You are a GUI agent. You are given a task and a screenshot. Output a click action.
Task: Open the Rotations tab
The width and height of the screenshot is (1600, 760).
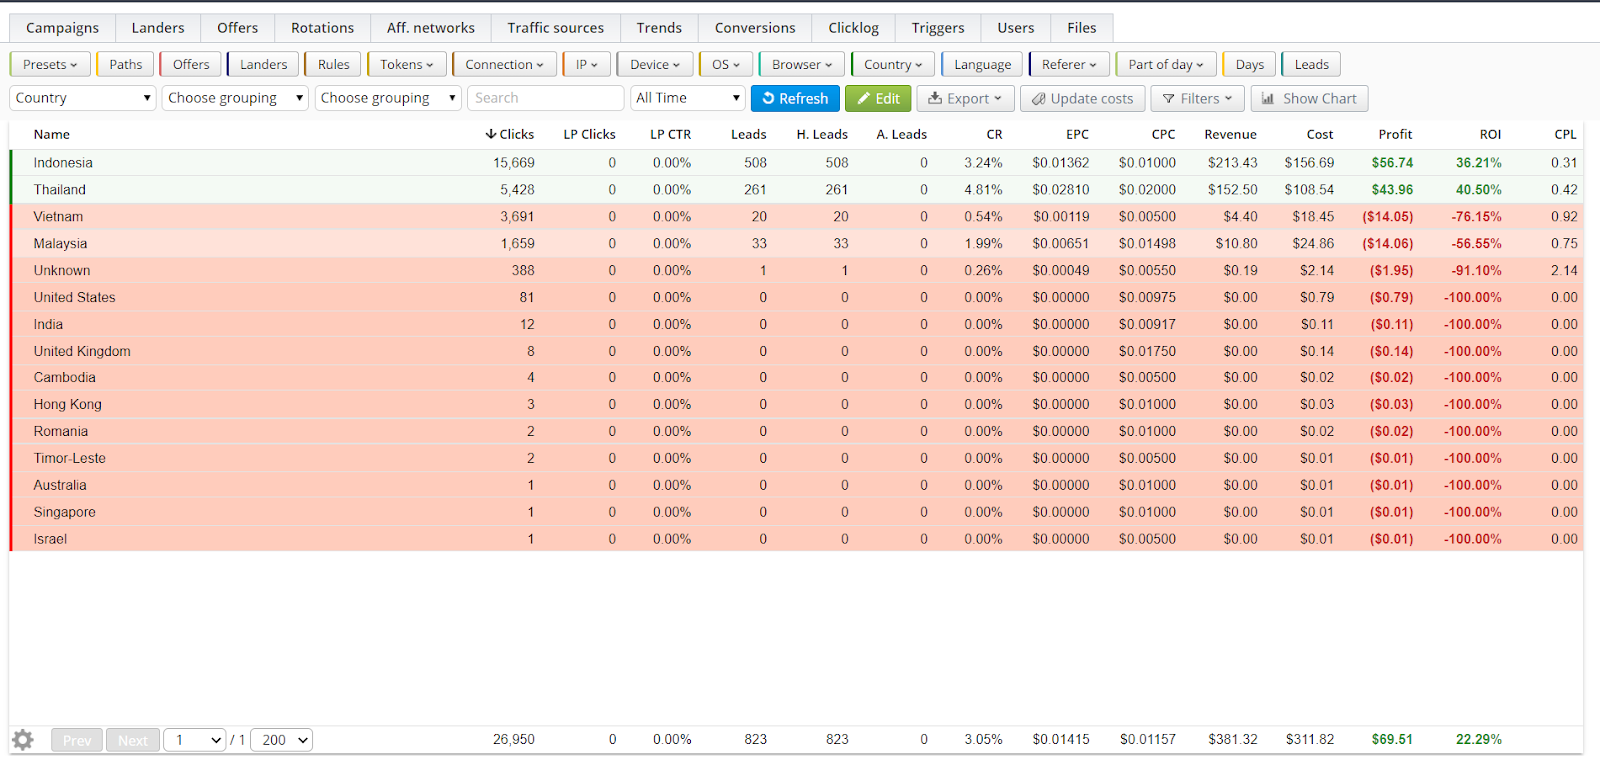322,28
